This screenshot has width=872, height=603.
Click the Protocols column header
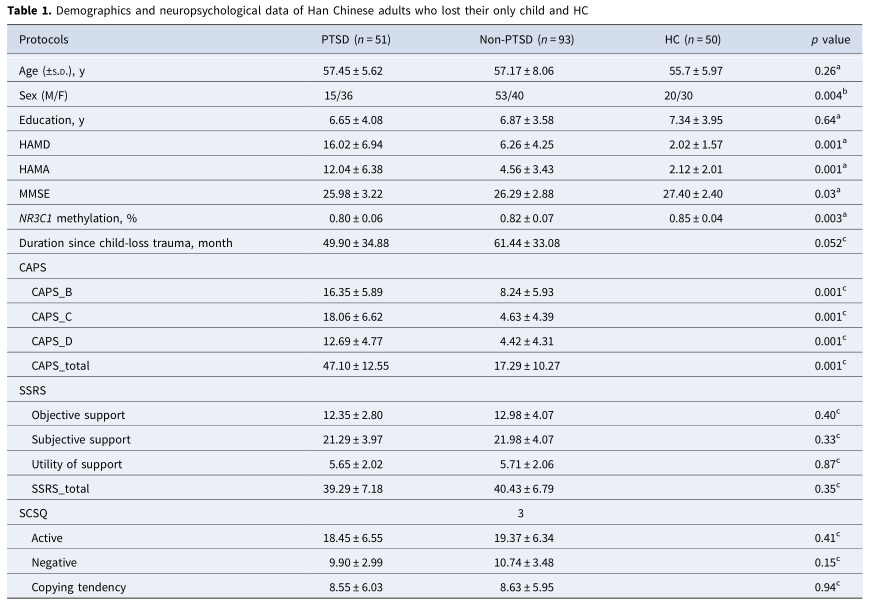tap(44, 40)
